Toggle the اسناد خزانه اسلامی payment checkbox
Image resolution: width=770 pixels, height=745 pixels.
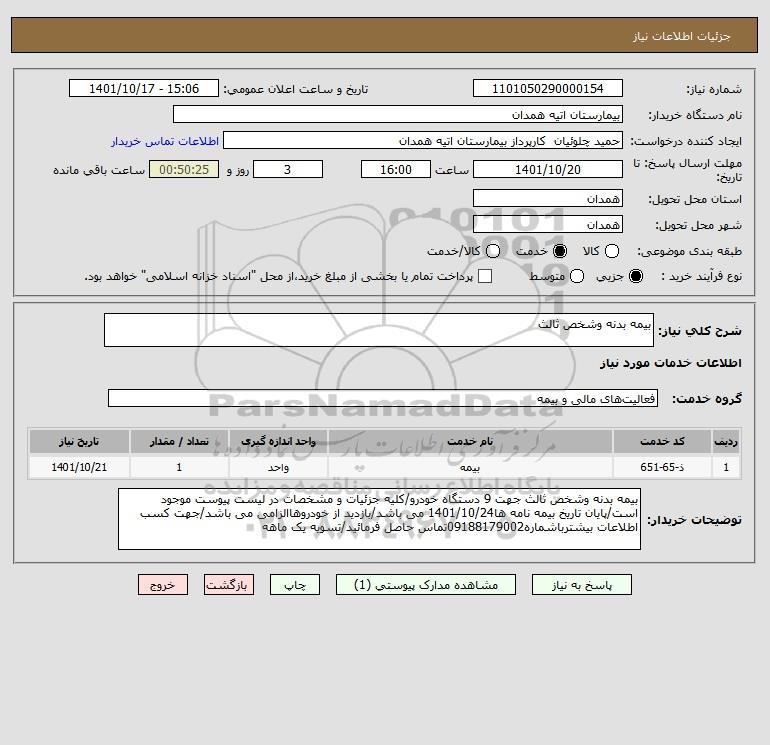[485, 276]
